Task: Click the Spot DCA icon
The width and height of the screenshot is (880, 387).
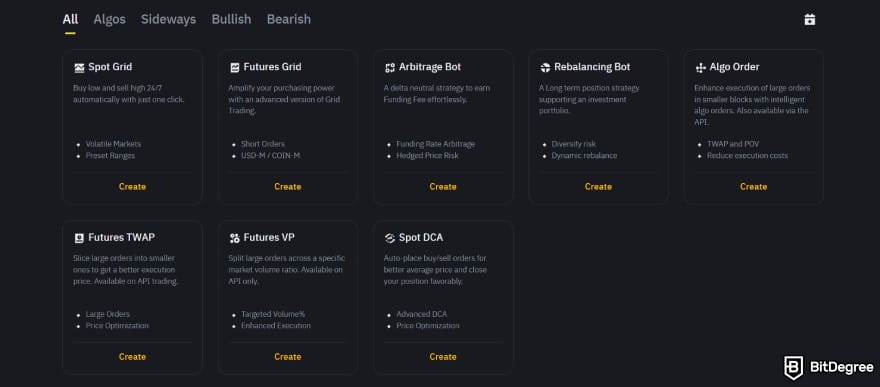Action: 390,238
